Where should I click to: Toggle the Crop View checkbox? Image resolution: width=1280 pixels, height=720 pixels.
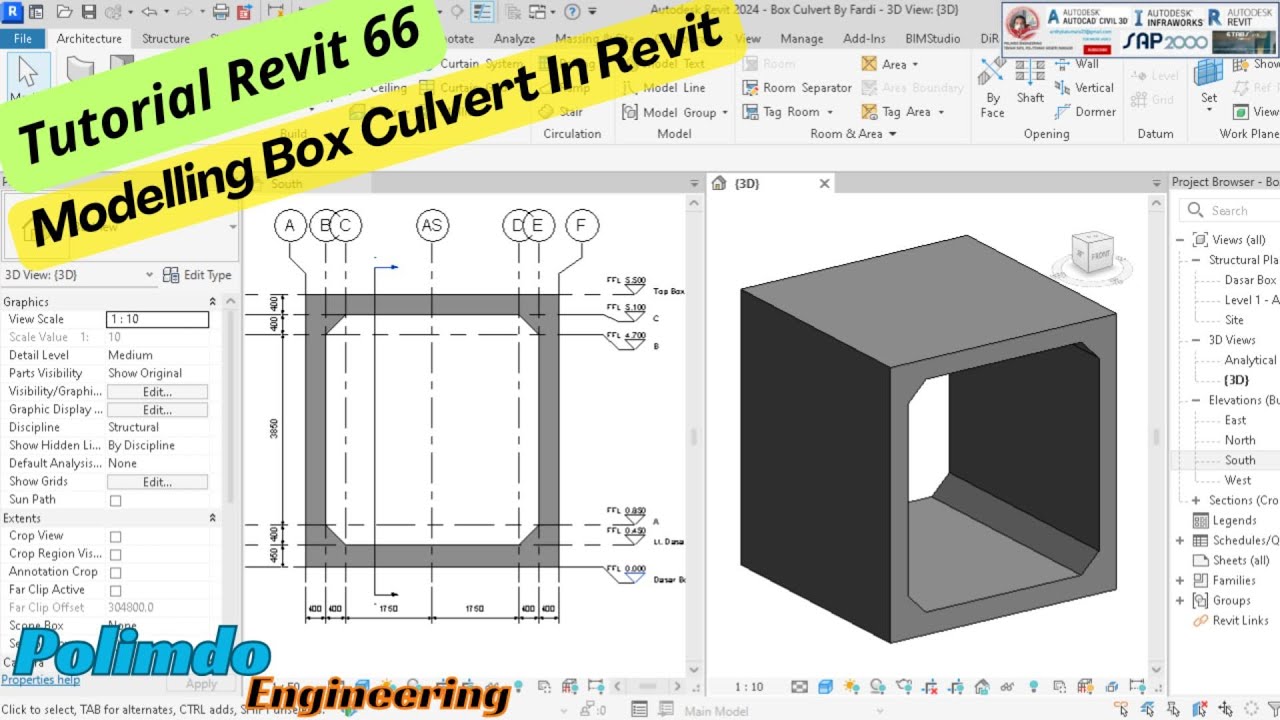[x=115, y=536]
